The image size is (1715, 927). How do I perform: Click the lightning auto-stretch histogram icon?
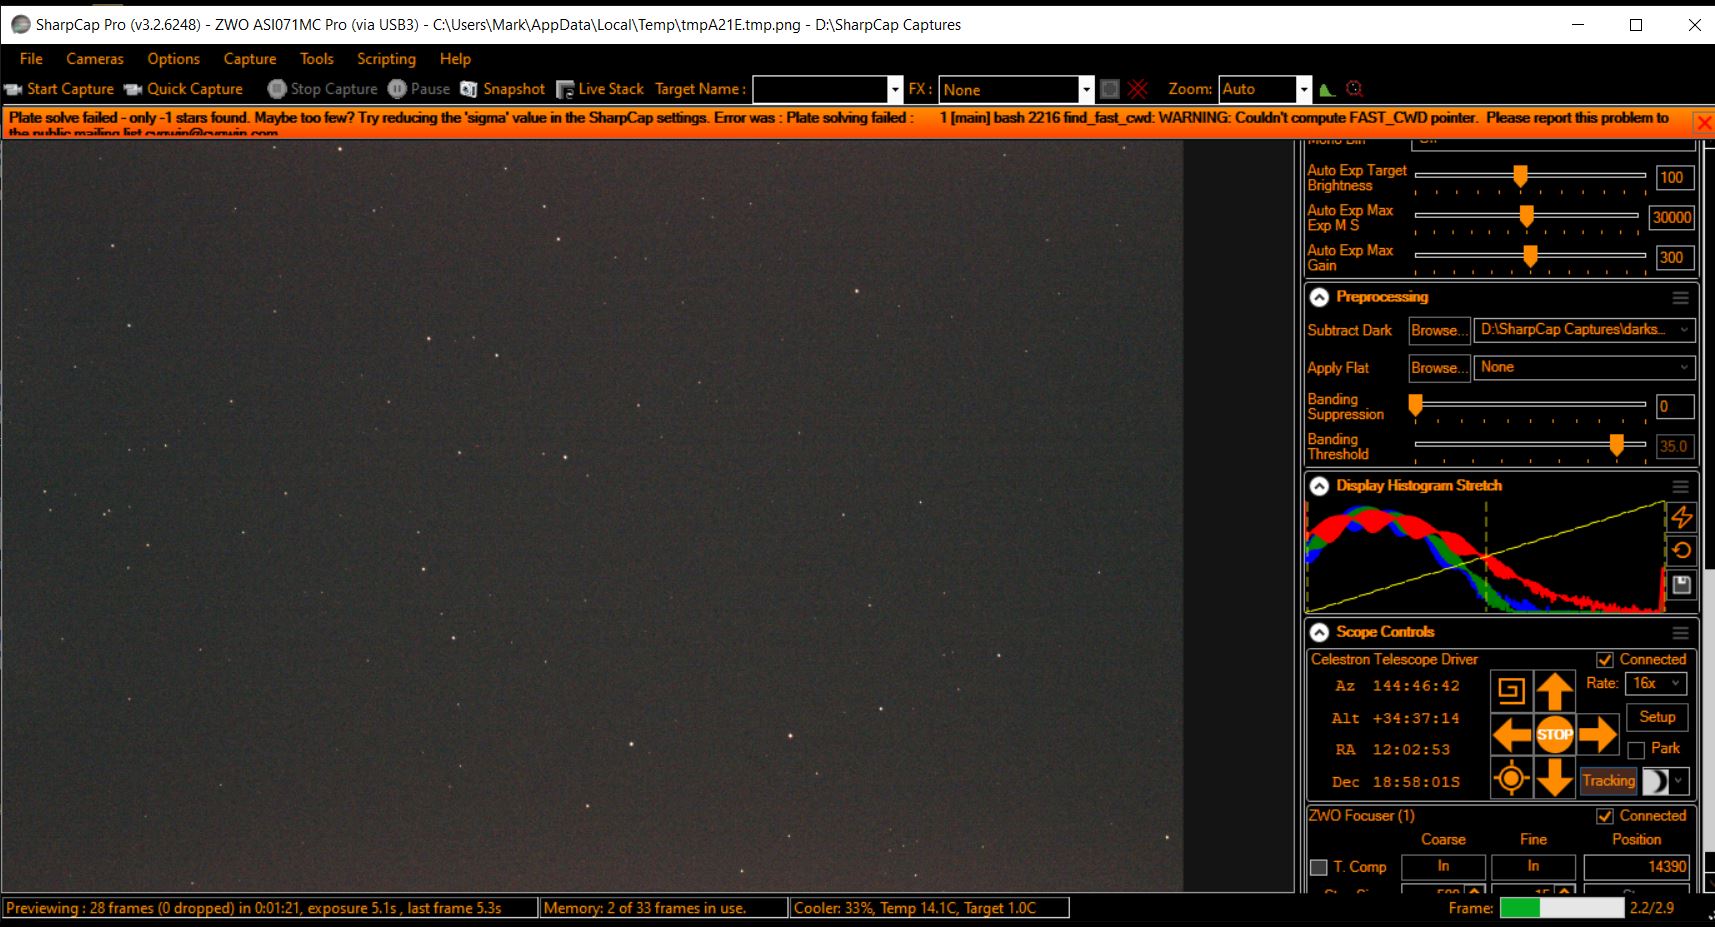pyautogui.click(x=1682, y=517)
